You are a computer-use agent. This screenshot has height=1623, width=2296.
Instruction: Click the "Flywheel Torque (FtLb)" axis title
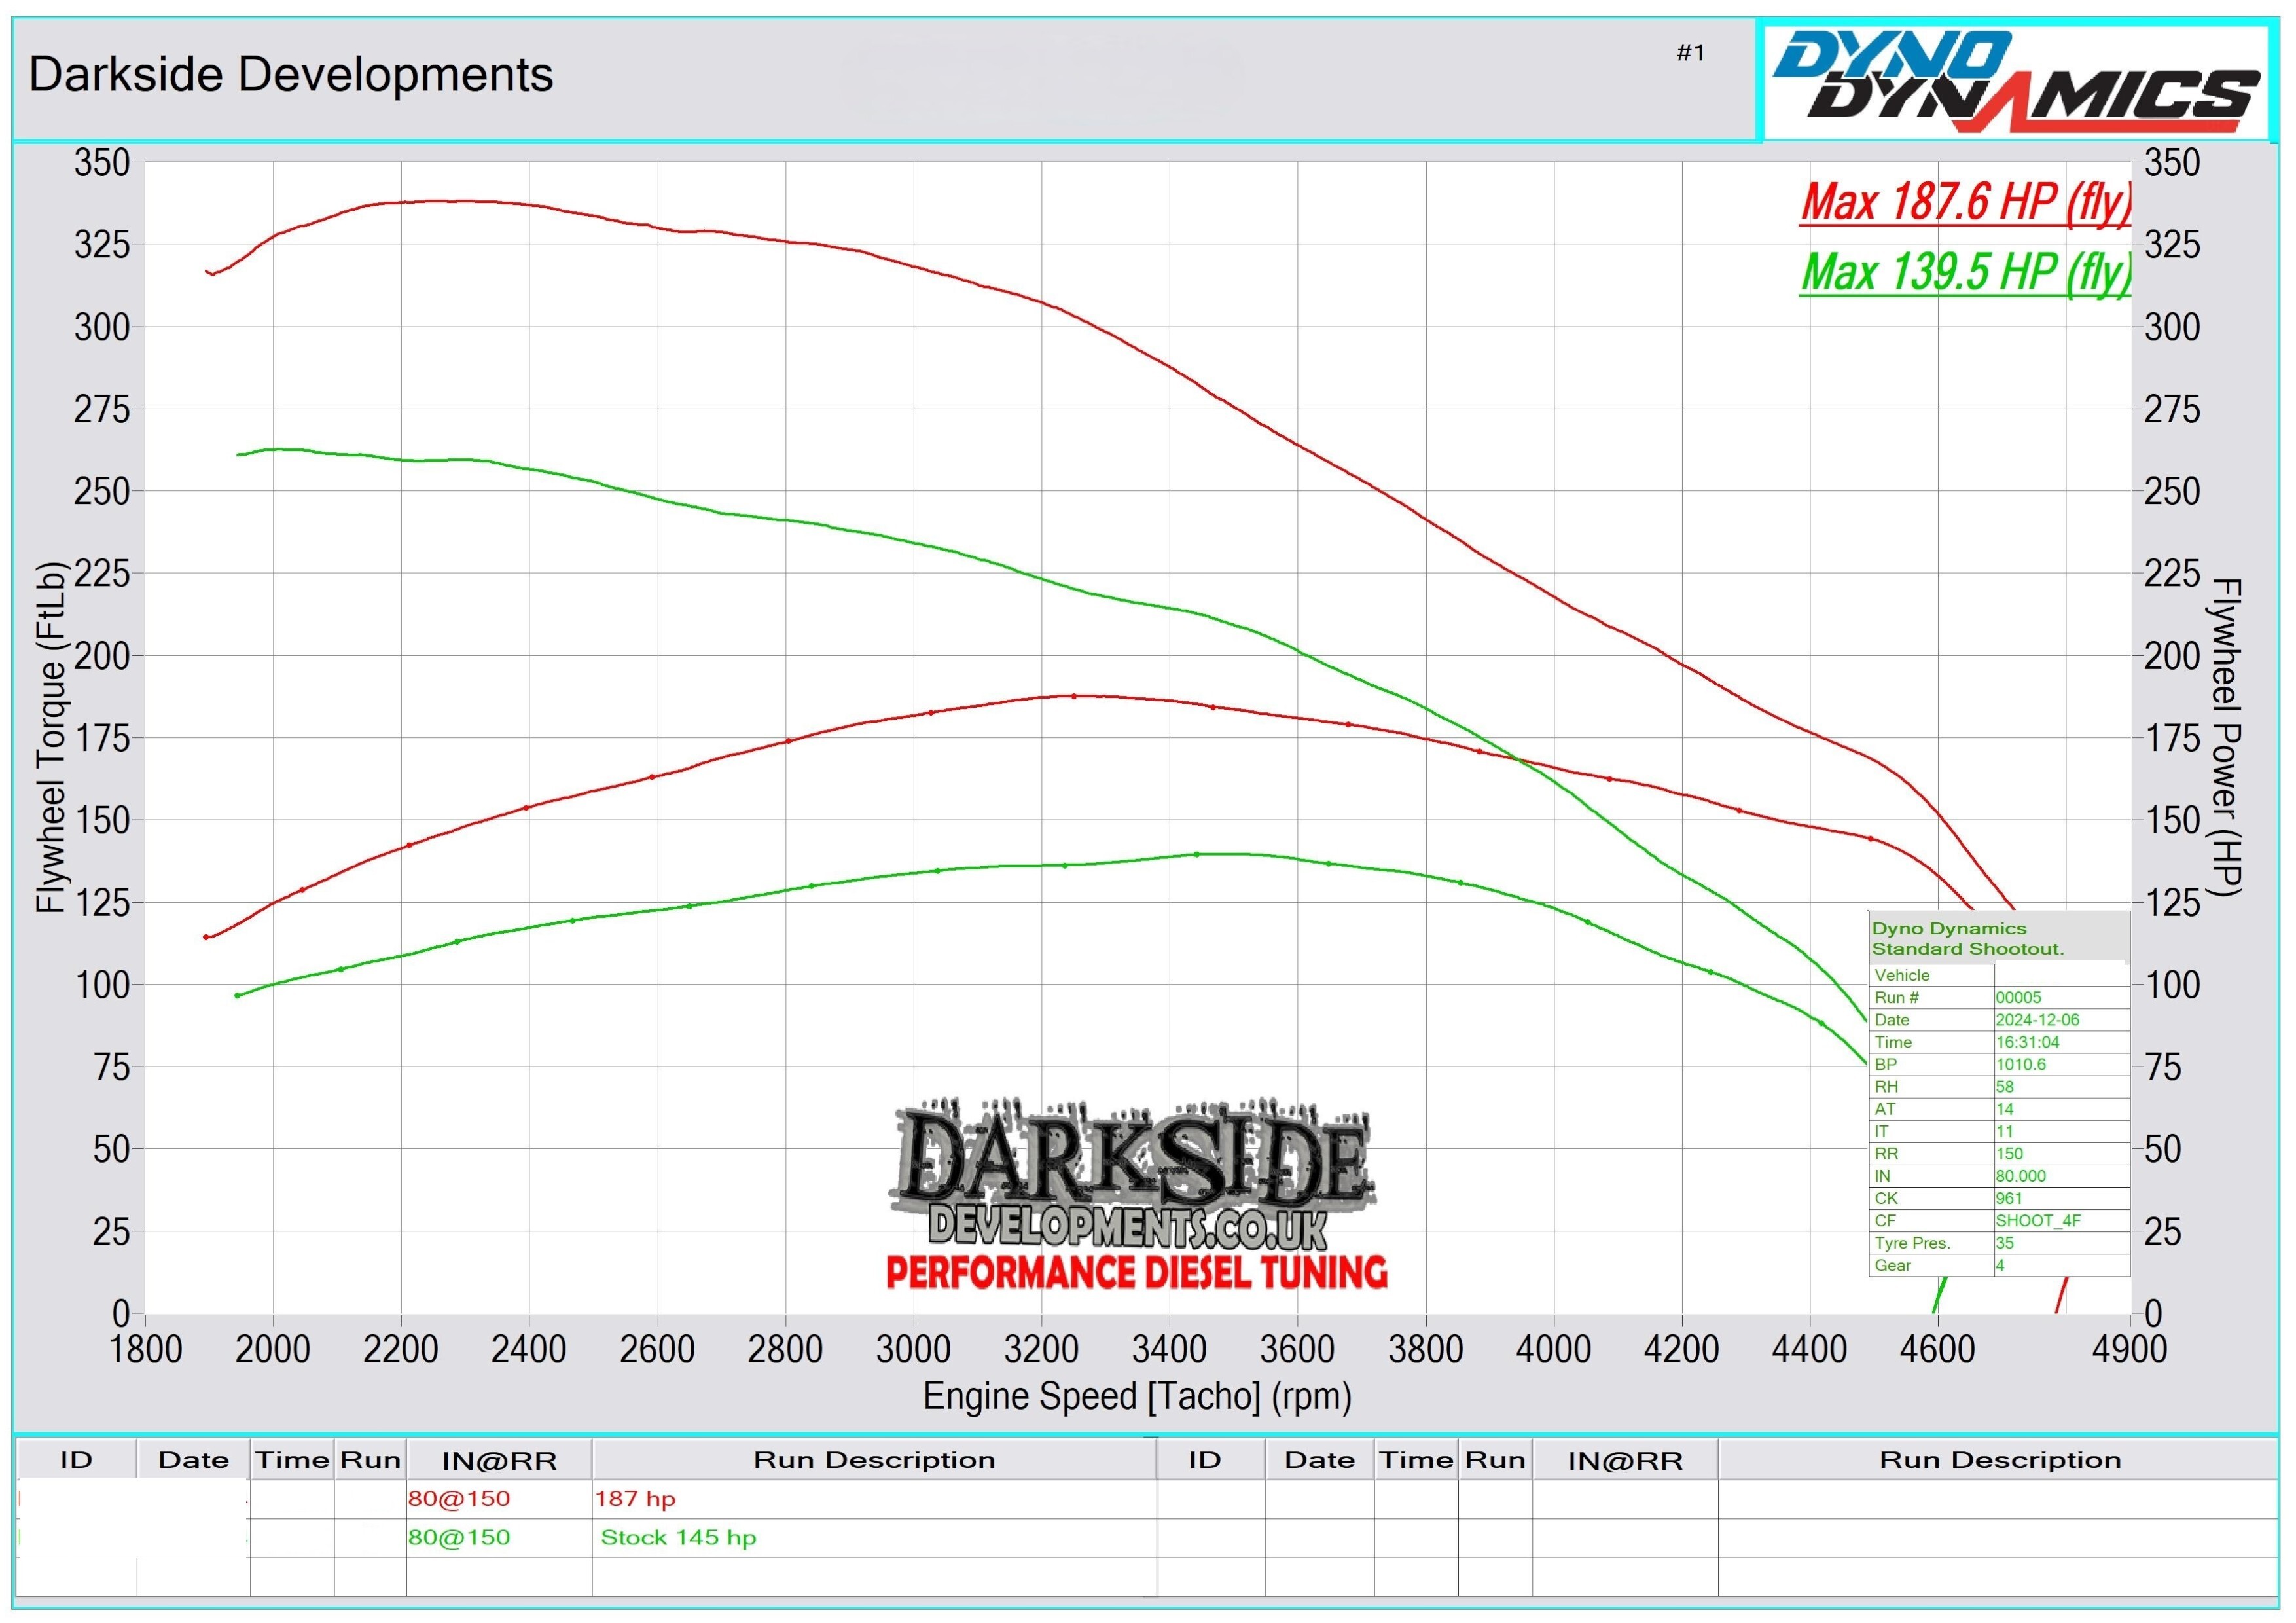click(50, 737)
